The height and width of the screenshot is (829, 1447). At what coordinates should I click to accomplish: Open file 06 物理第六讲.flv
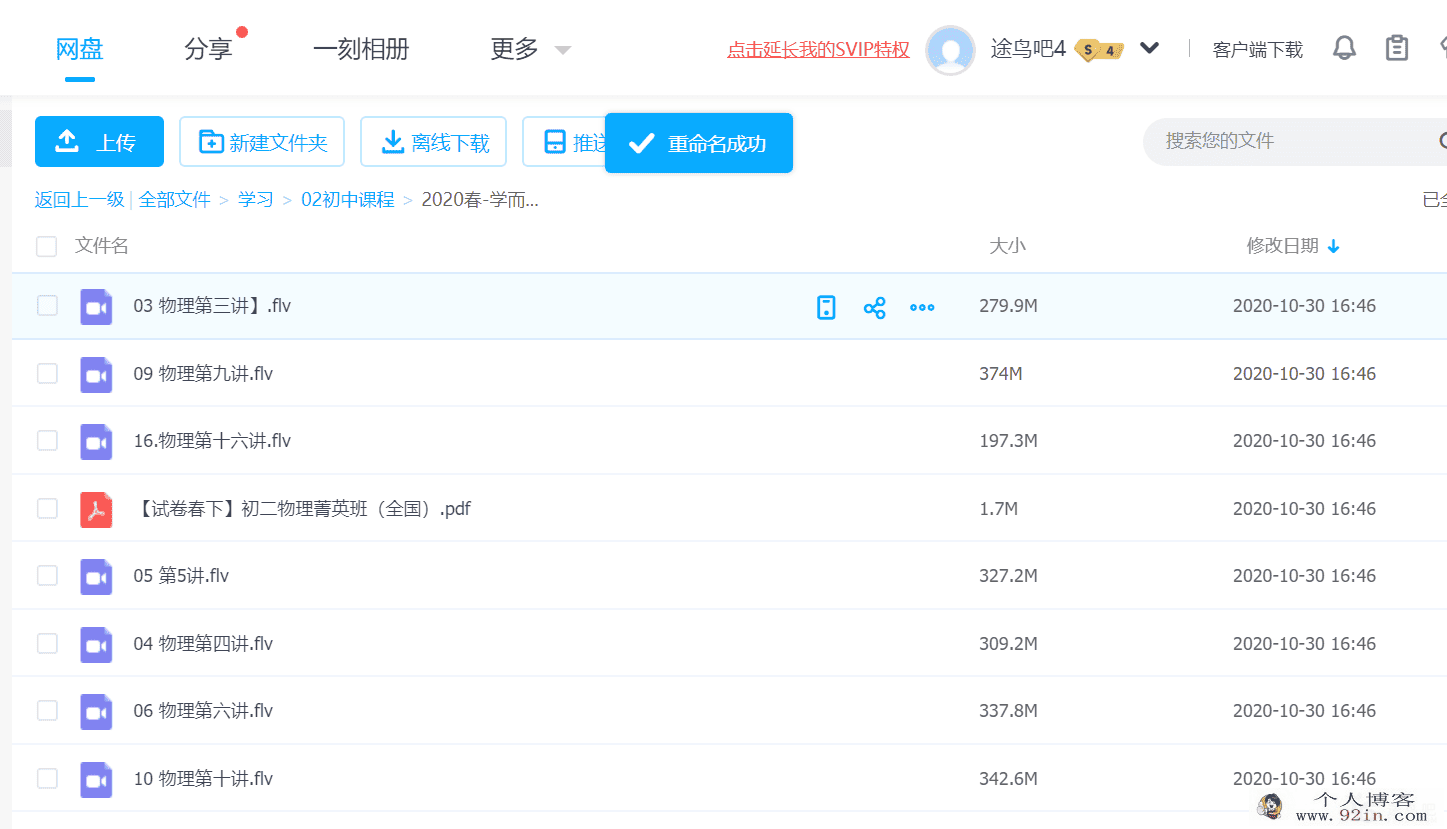(203, 711)
